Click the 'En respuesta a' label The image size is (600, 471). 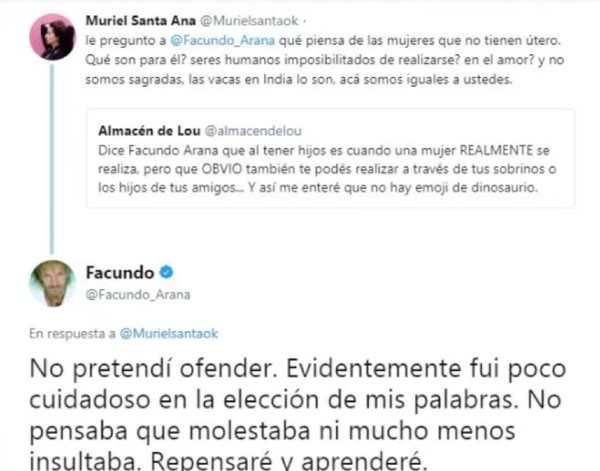click(72, 334)
